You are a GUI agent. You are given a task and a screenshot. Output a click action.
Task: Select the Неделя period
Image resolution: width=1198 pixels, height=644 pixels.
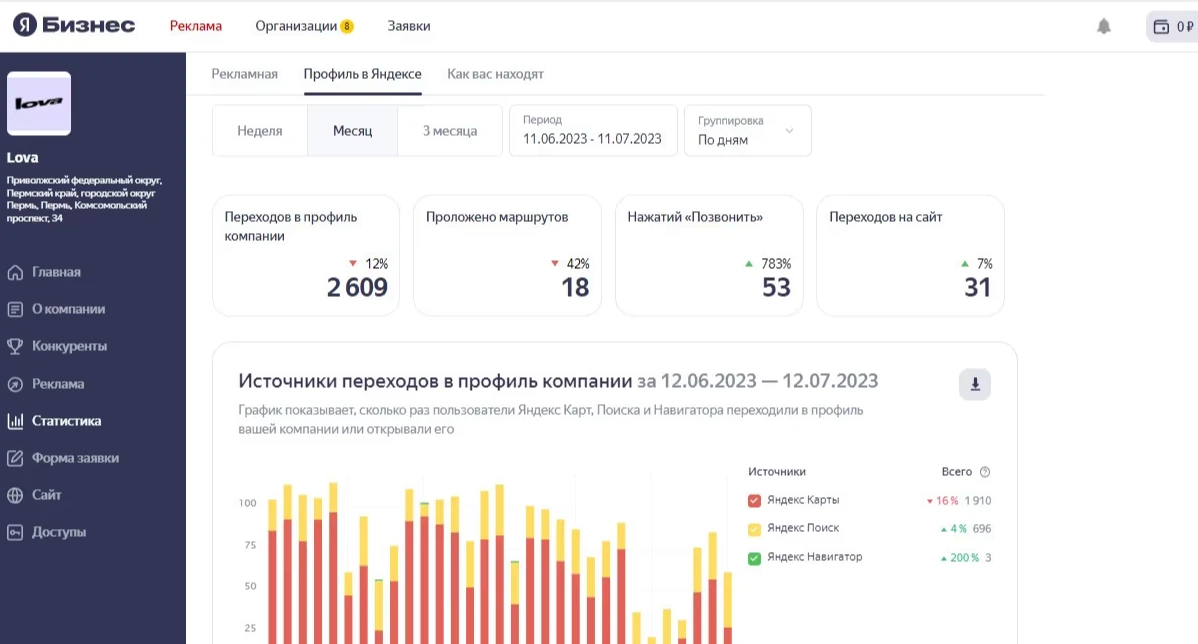point(260,131)
